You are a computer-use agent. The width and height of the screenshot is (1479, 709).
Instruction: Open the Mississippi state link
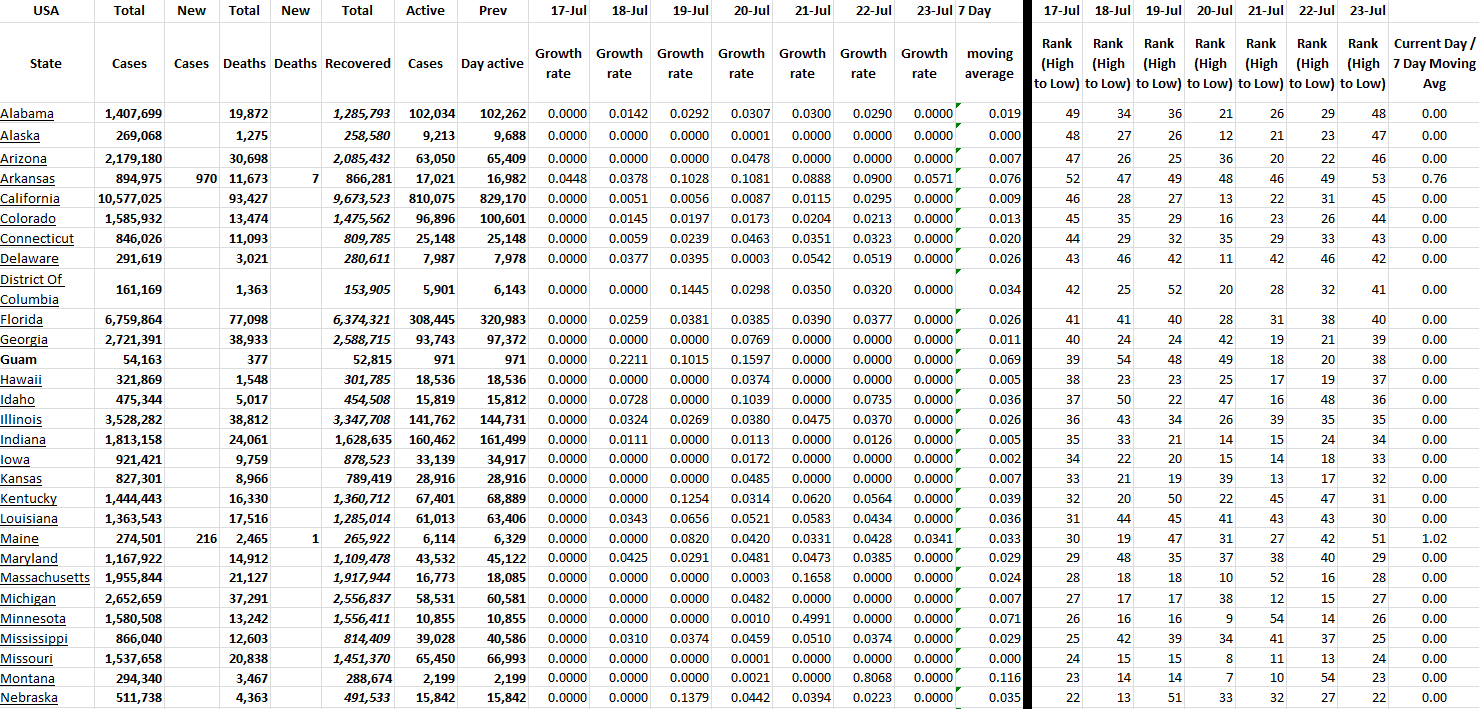34,638
